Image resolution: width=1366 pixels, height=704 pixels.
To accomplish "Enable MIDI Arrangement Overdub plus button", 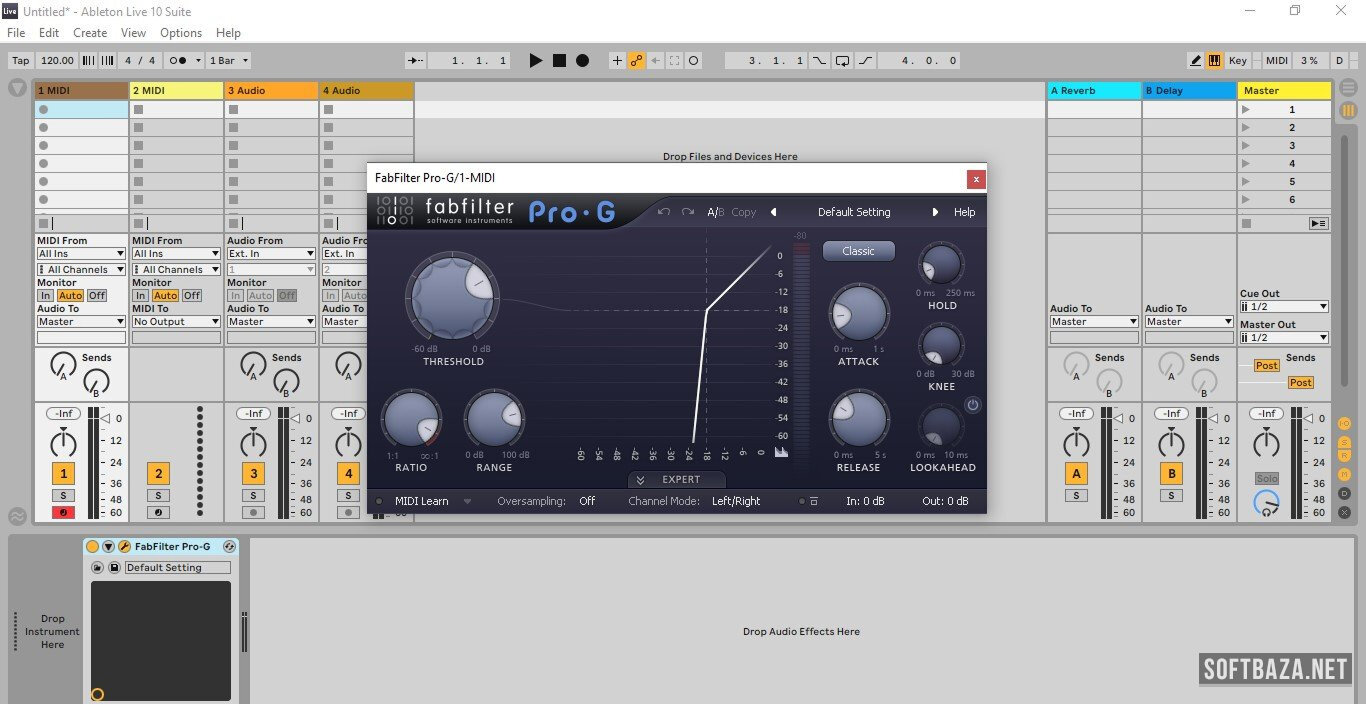I will (617, 60).
